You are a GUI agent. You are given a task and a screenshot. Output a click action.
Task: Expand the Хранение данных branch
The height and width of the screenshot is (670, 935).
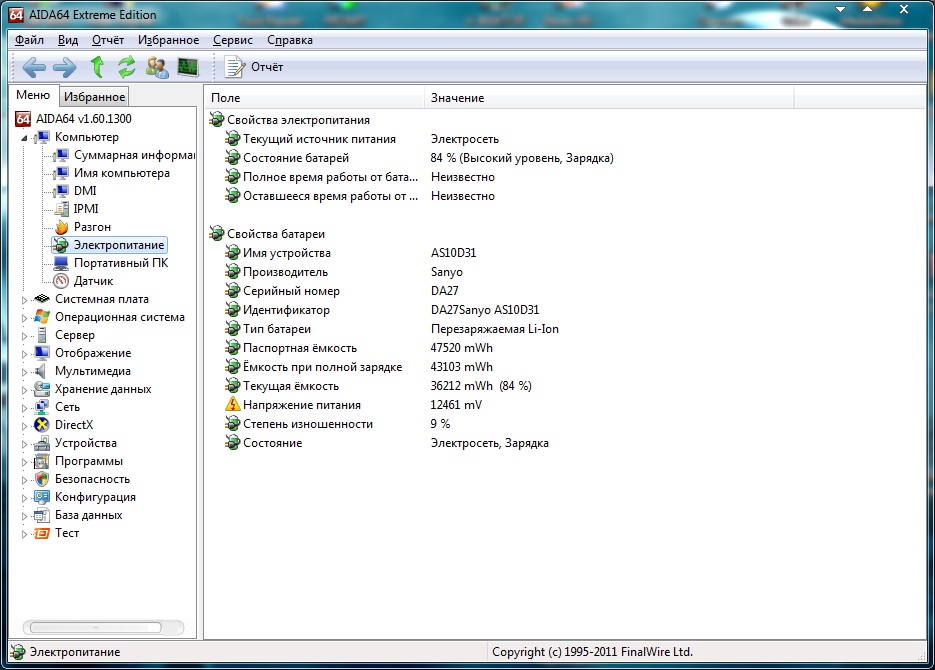pos(24,390)
